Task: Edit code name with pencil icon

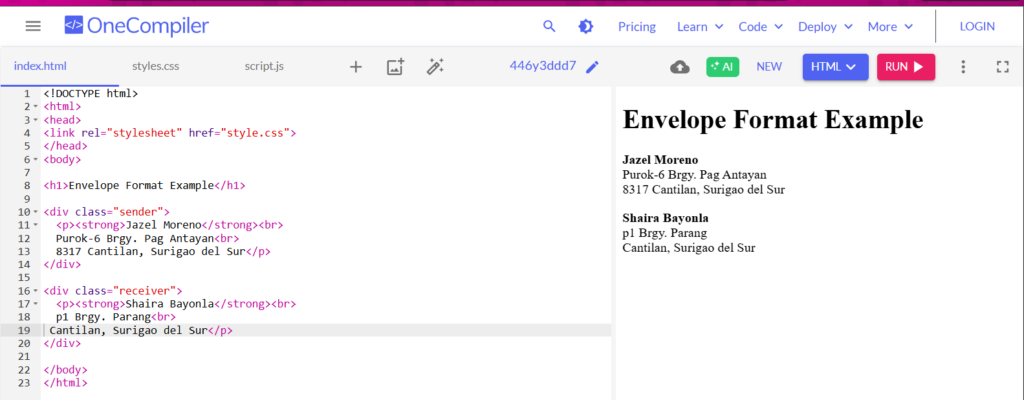Action: pos(593,67)
